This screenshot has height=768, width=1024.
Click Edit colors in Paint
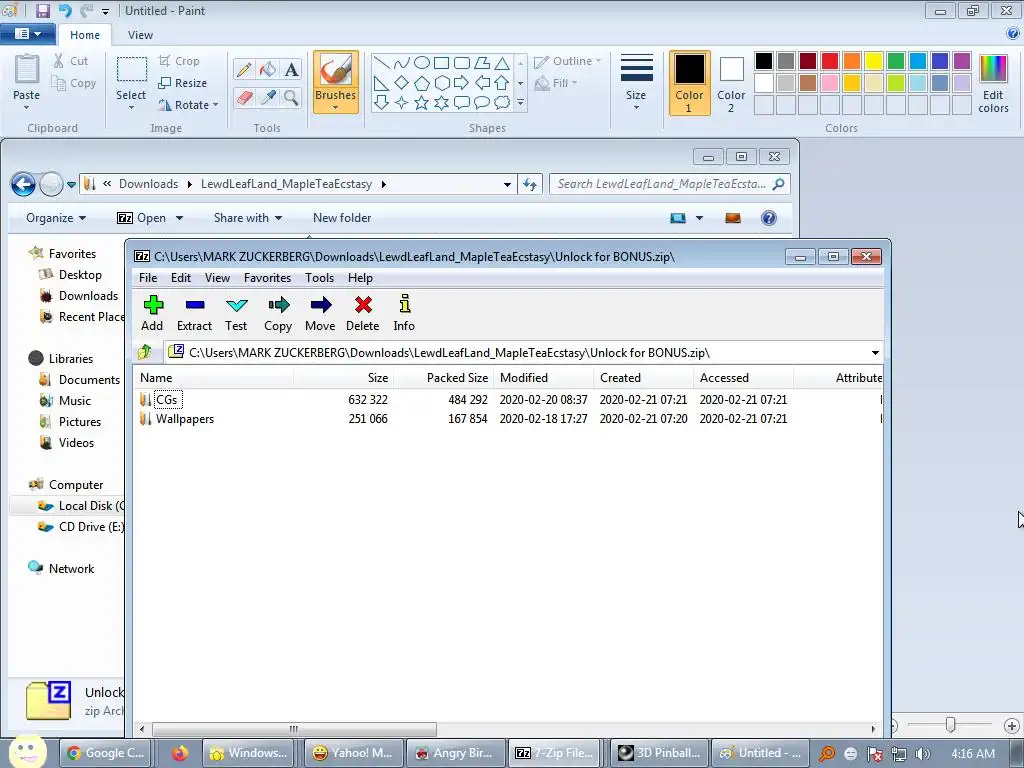[x=993, y=84]
